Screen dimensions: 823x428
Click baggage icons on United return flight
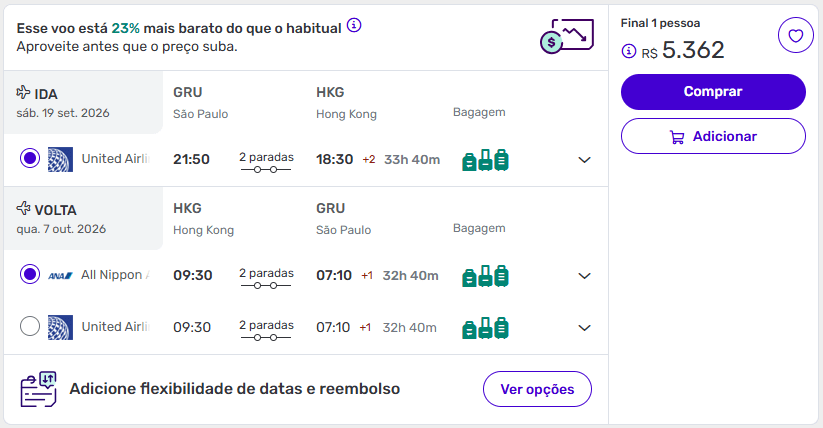485,327
